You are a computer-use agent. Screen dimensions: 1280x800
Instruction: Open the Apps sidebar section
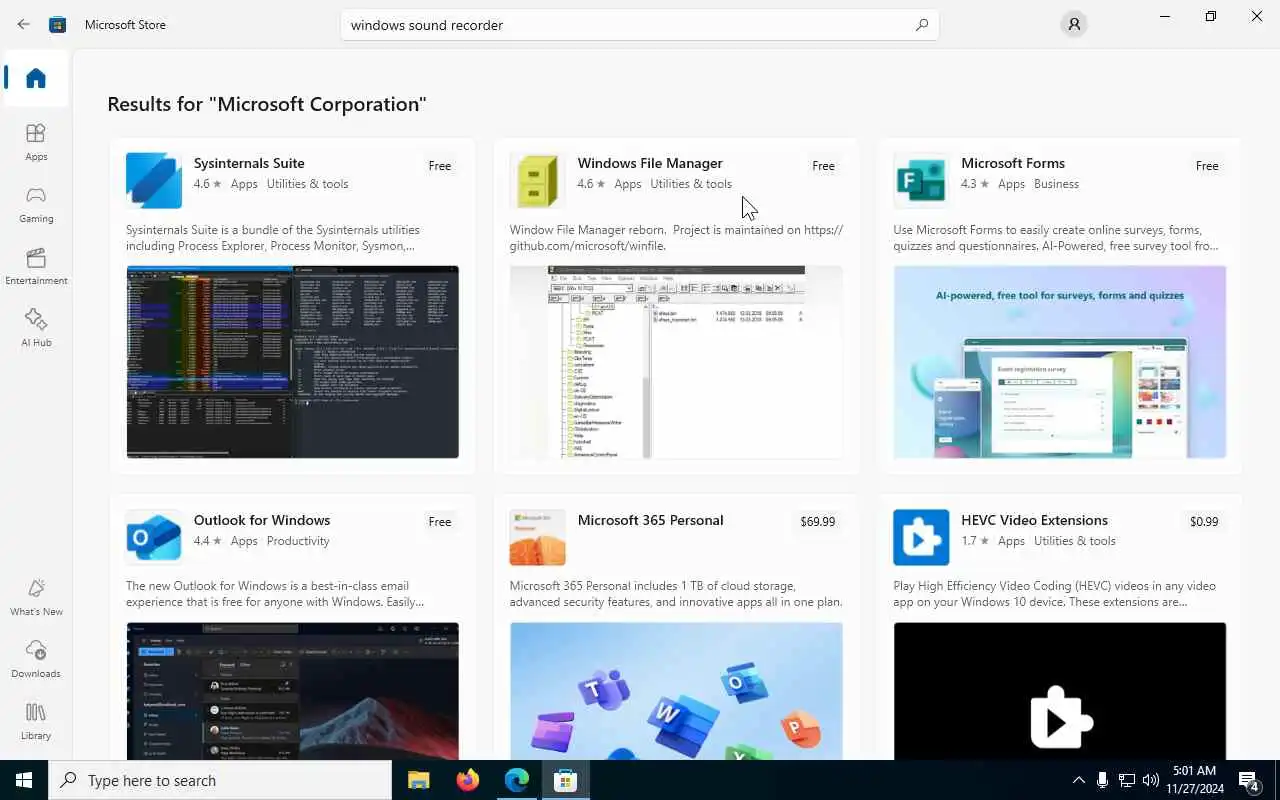[36, 142]
